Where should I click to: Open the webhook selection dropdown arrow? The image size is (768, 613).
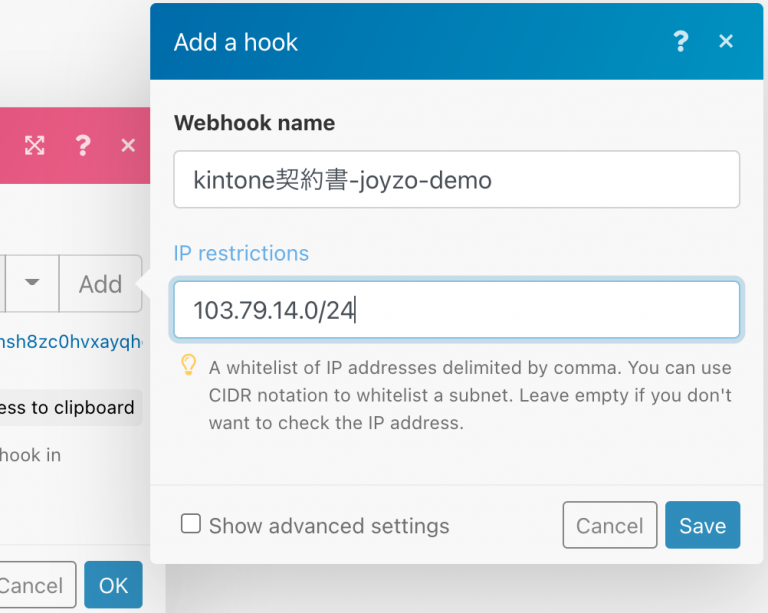click(x=32, y=283)
